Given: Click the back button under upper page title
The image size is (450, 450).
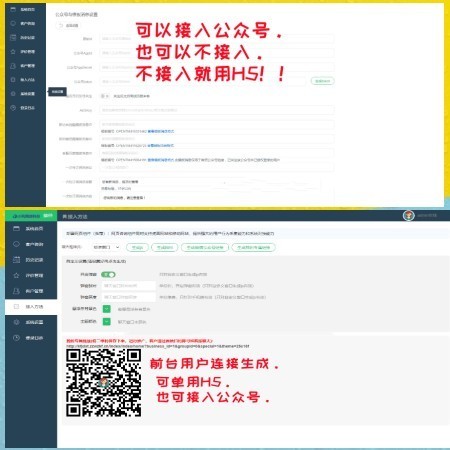Looking at the screenshot, I should click(x=68, y=25).
